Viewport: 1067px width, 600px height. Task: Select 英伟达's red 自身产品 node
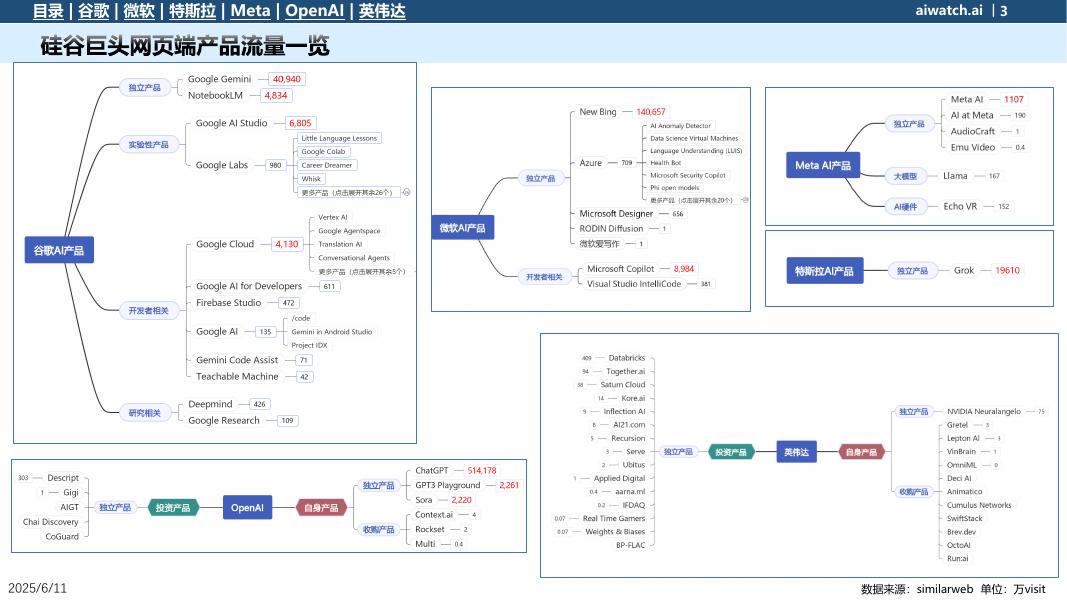[x=861, y=452]
